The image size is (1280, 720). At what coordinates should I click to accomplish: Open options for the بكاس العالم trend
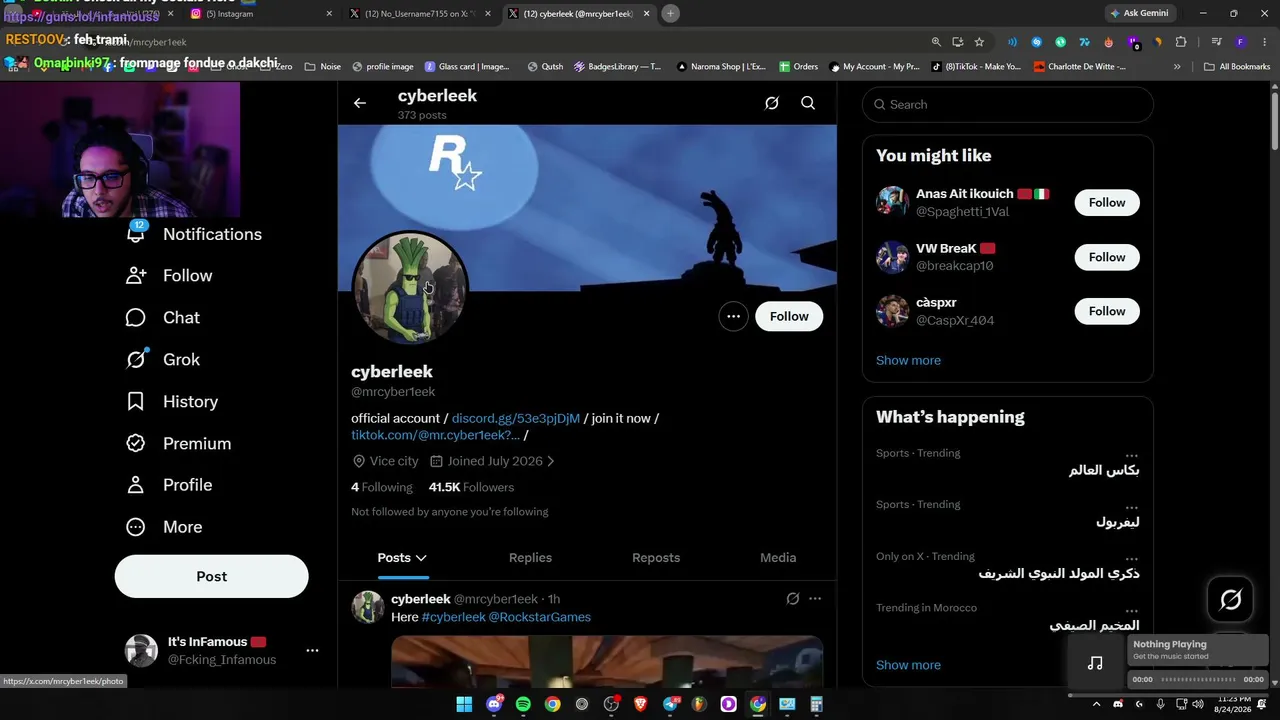[x=1131, y=454]
